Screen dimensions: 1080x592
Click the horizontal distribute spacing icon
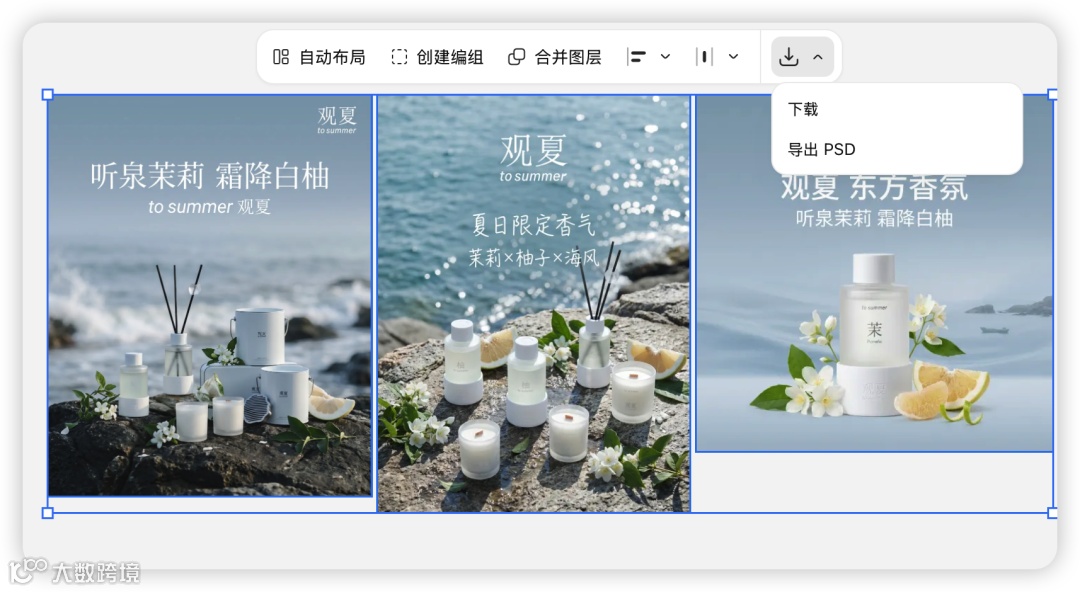coord(704,57)
